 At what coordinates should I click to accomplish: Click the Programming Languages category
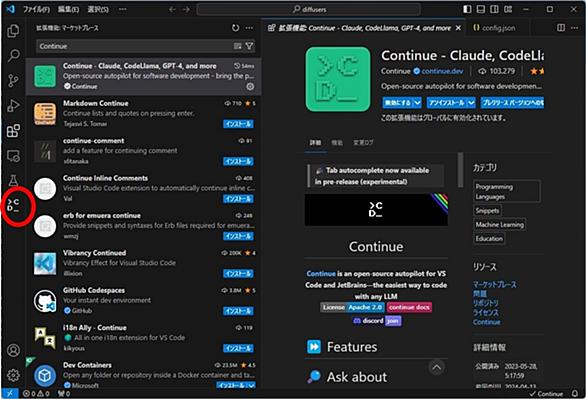point(507,191)
